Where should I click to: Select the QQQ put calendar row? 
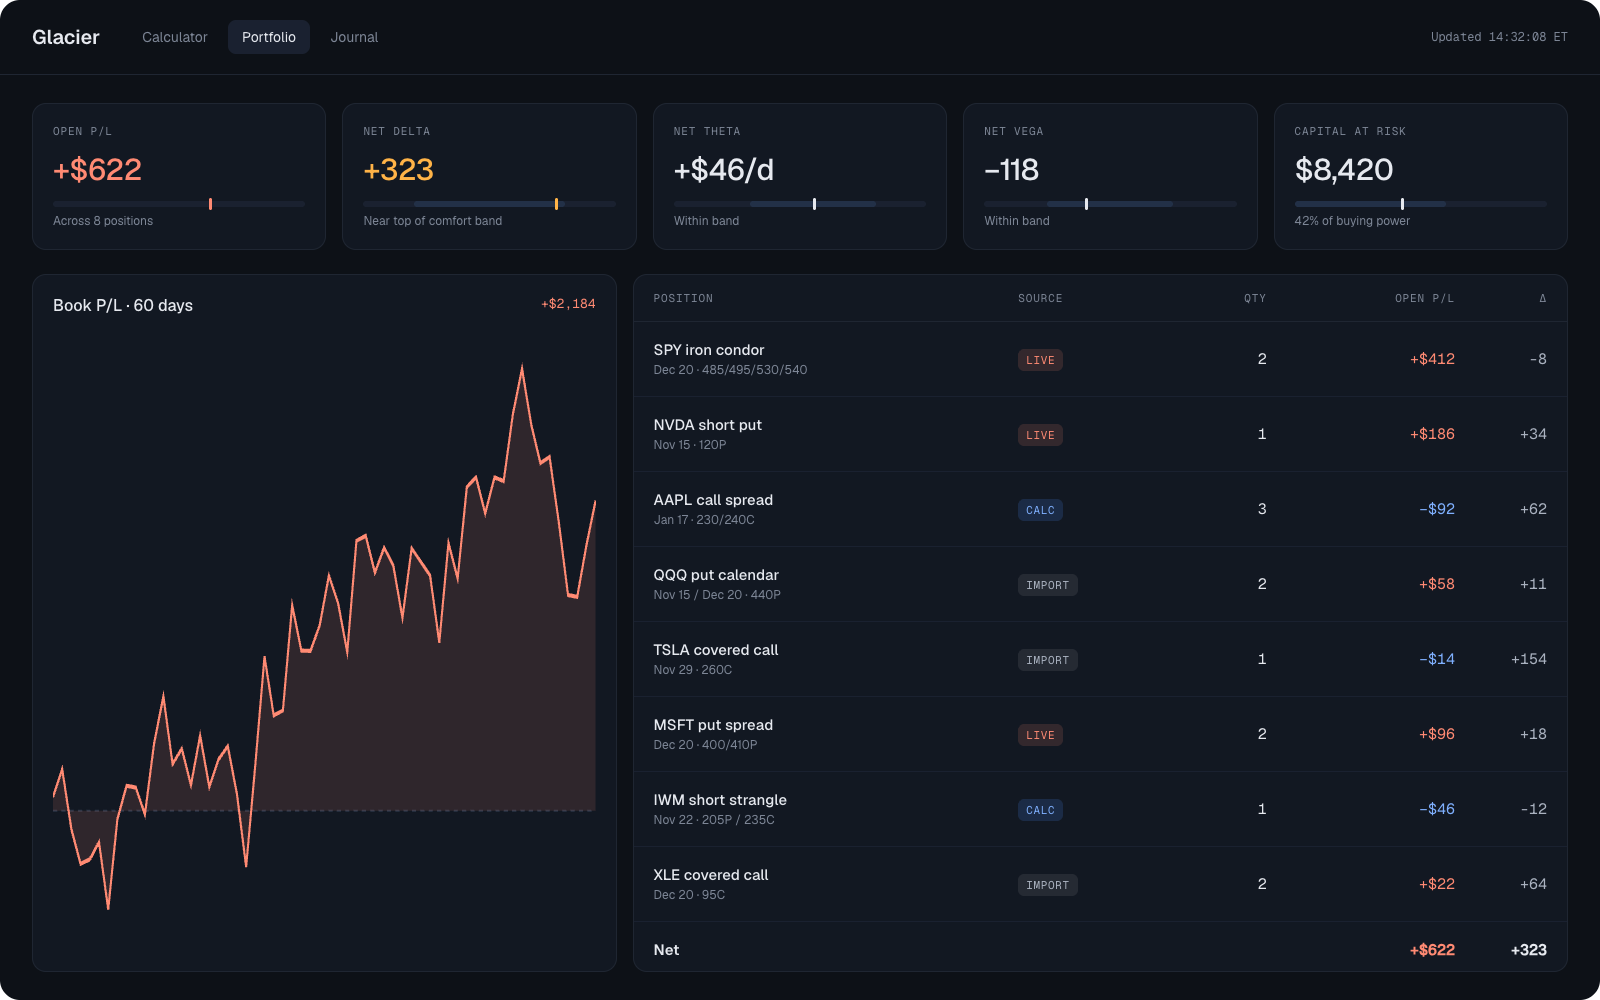[x=1100, y=584]
